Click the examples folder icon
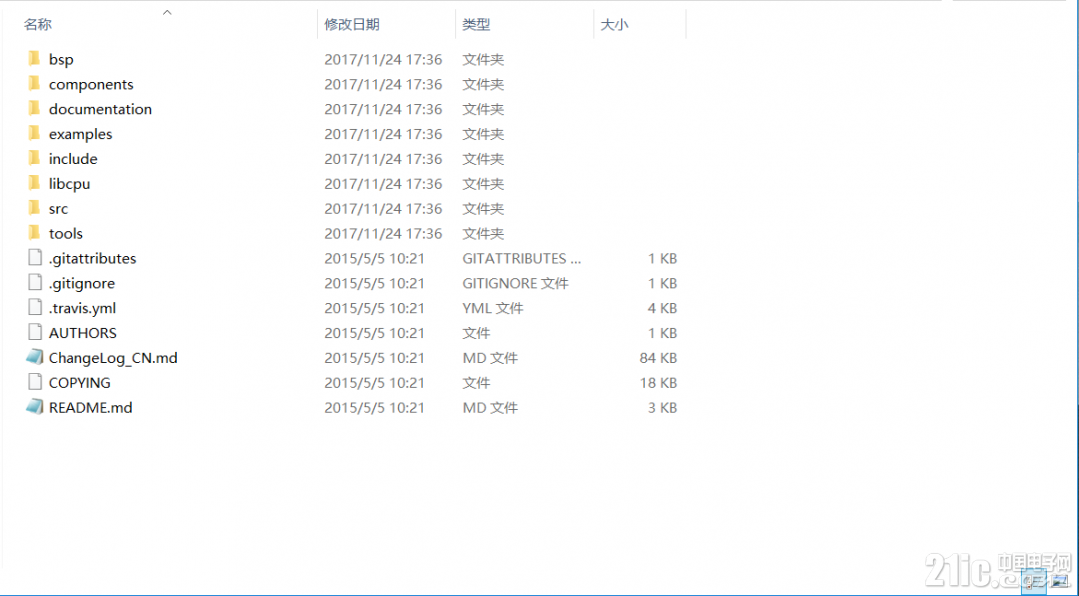Viewport: 1079px width, 596px height. click(x=34, y=133)
